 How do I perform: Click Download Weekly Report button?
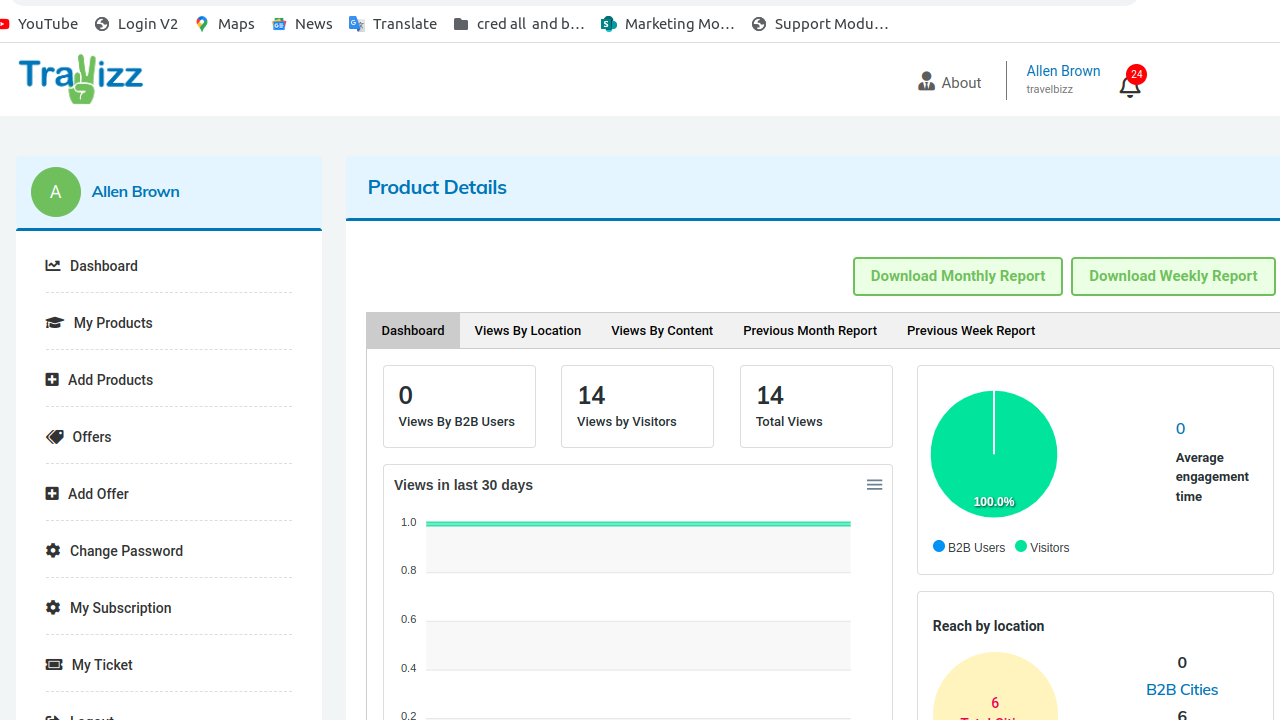[x=1173, y=277]
